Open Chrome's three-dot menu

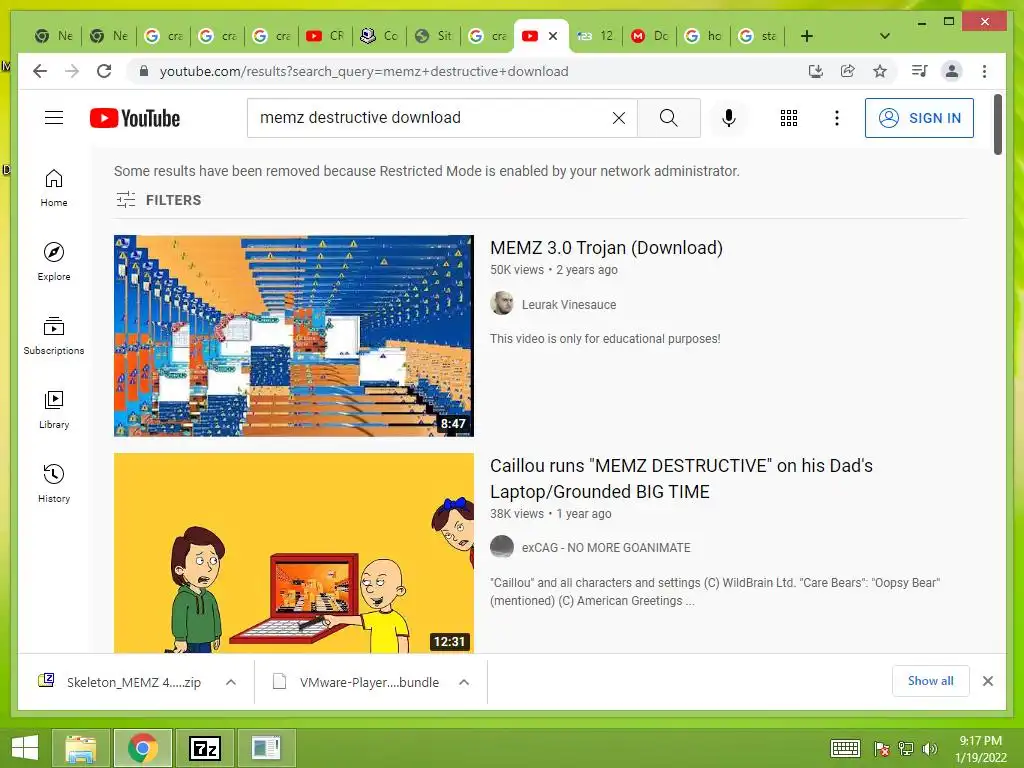984,71
